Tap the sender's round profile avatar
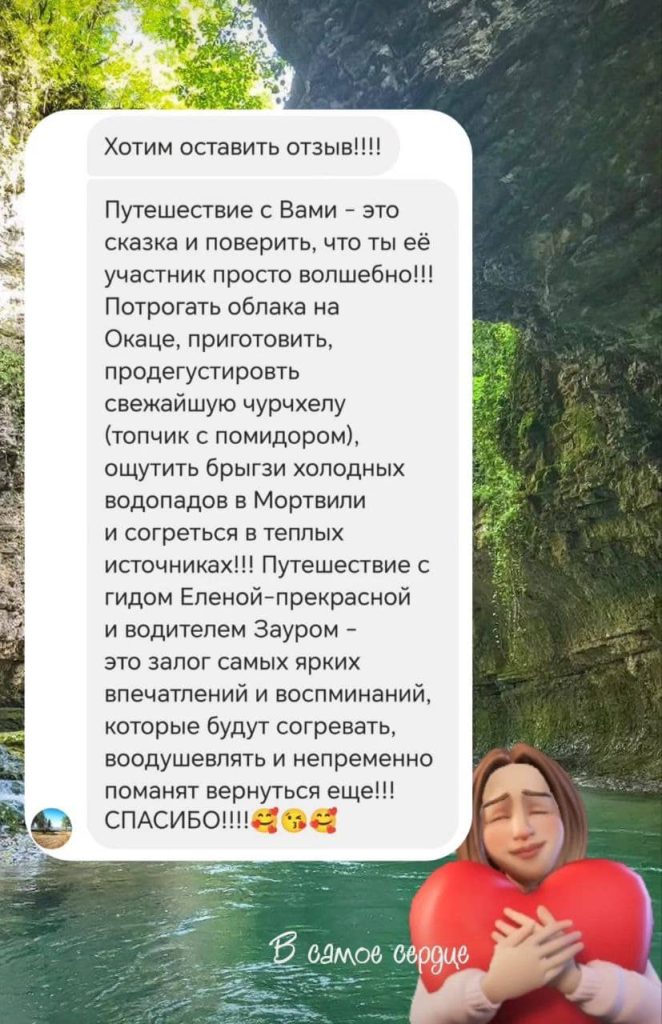 [x=51, y=827]
